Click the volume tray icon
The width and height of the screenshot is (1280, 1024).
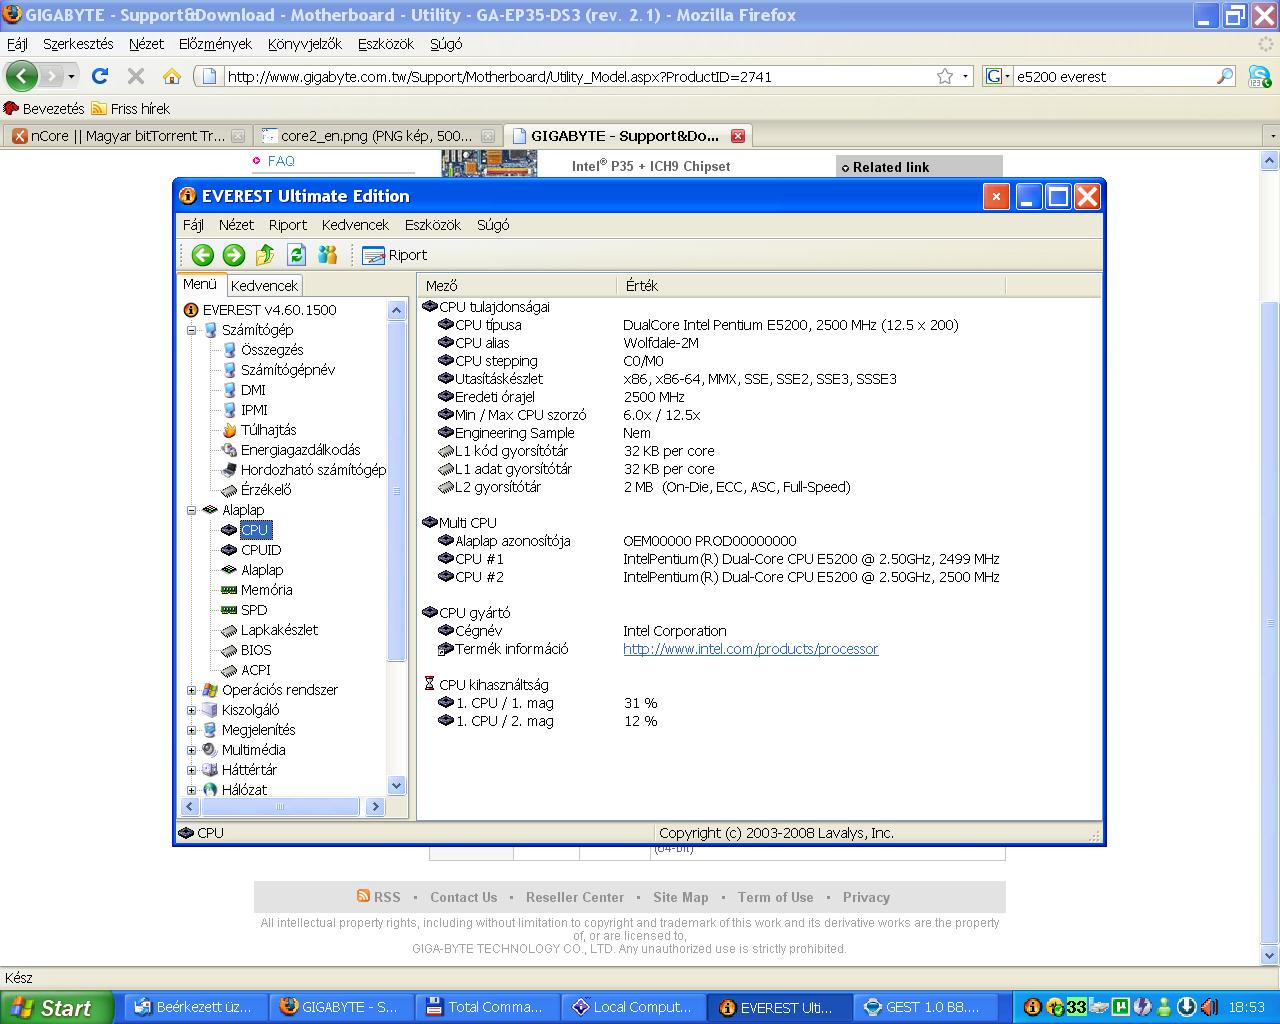(1210, 1007)
